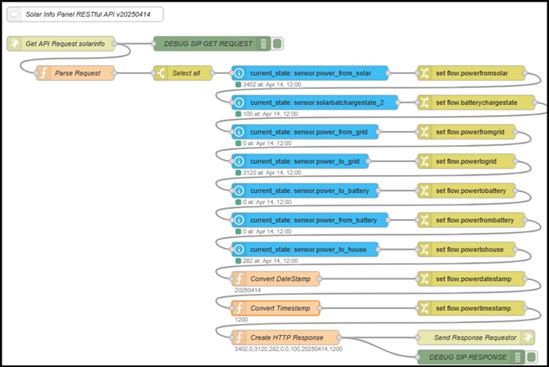The height and width of the screenshot is (367, 549).
Task: Click the change icon on set flow.powerfromsolar
Action: tap(425, 73)
